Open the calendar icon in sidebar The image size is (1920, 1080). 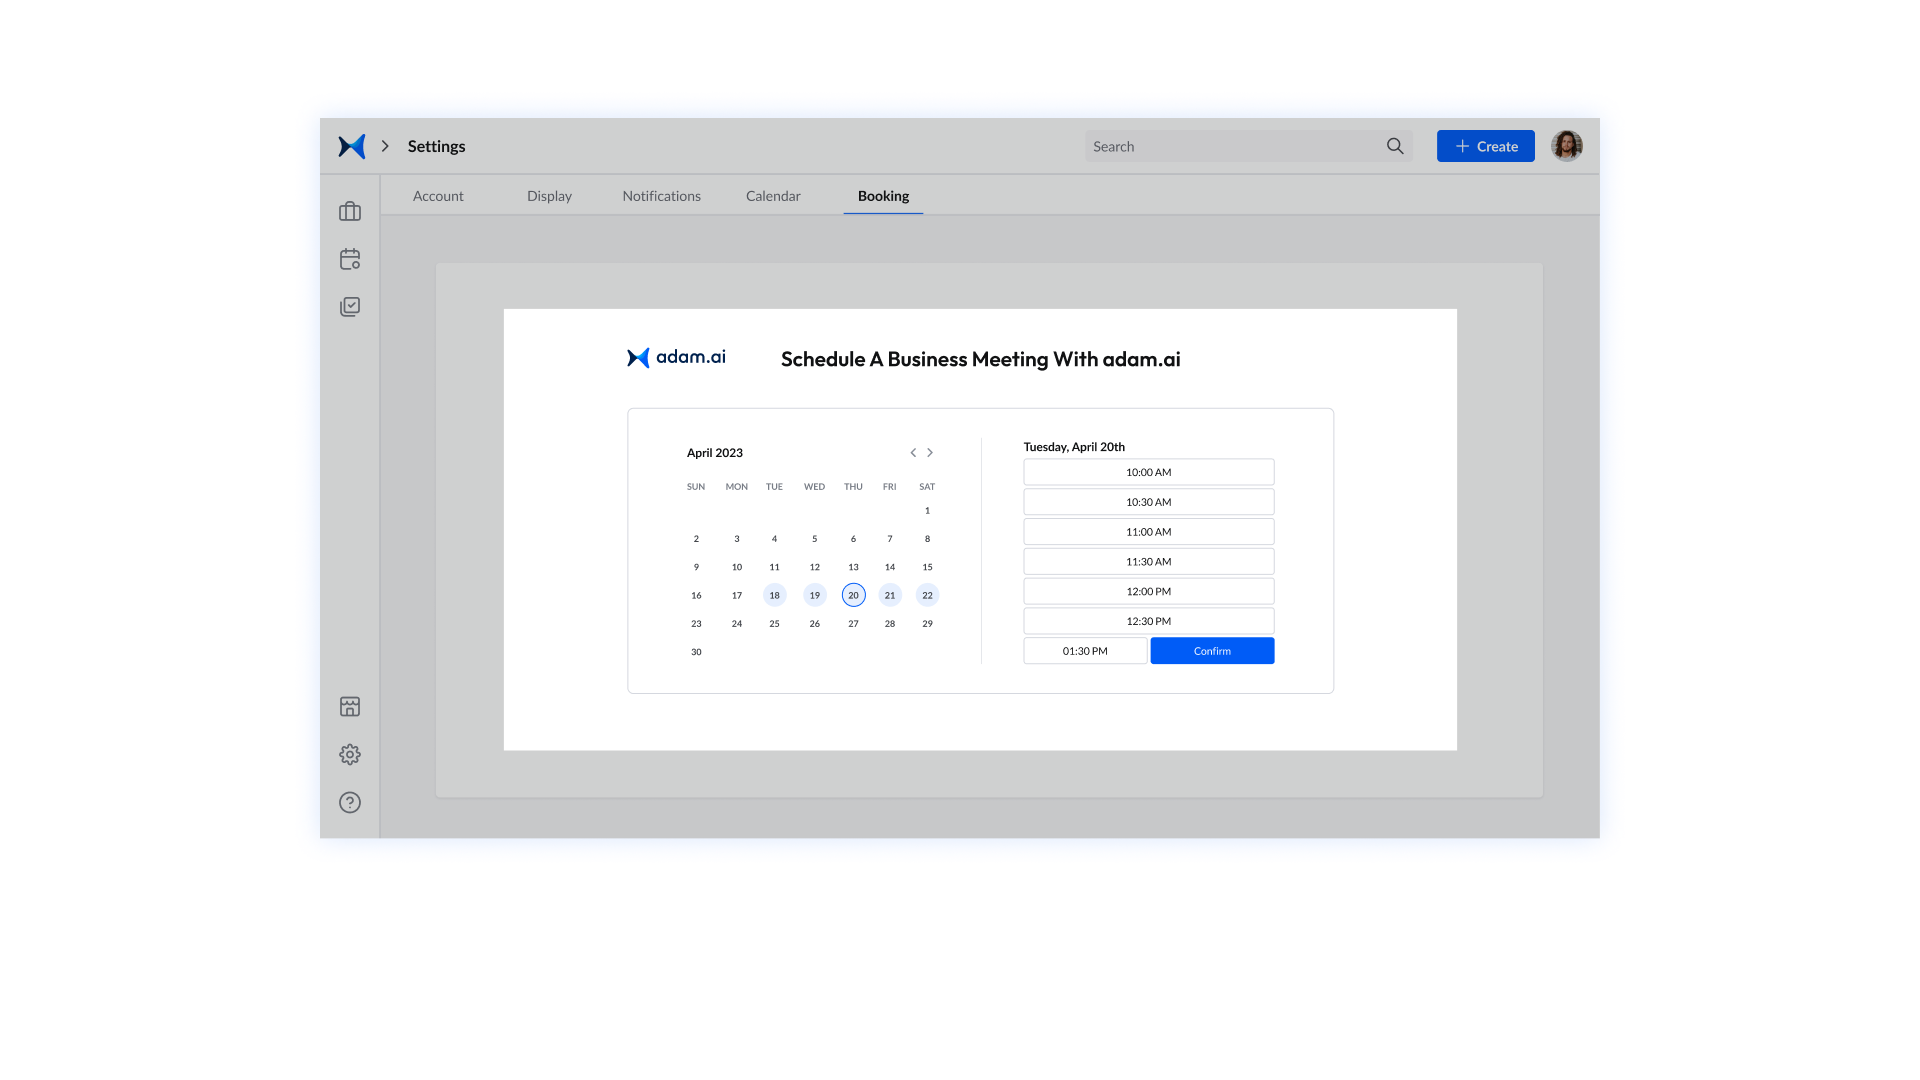[x=350, y=259]
